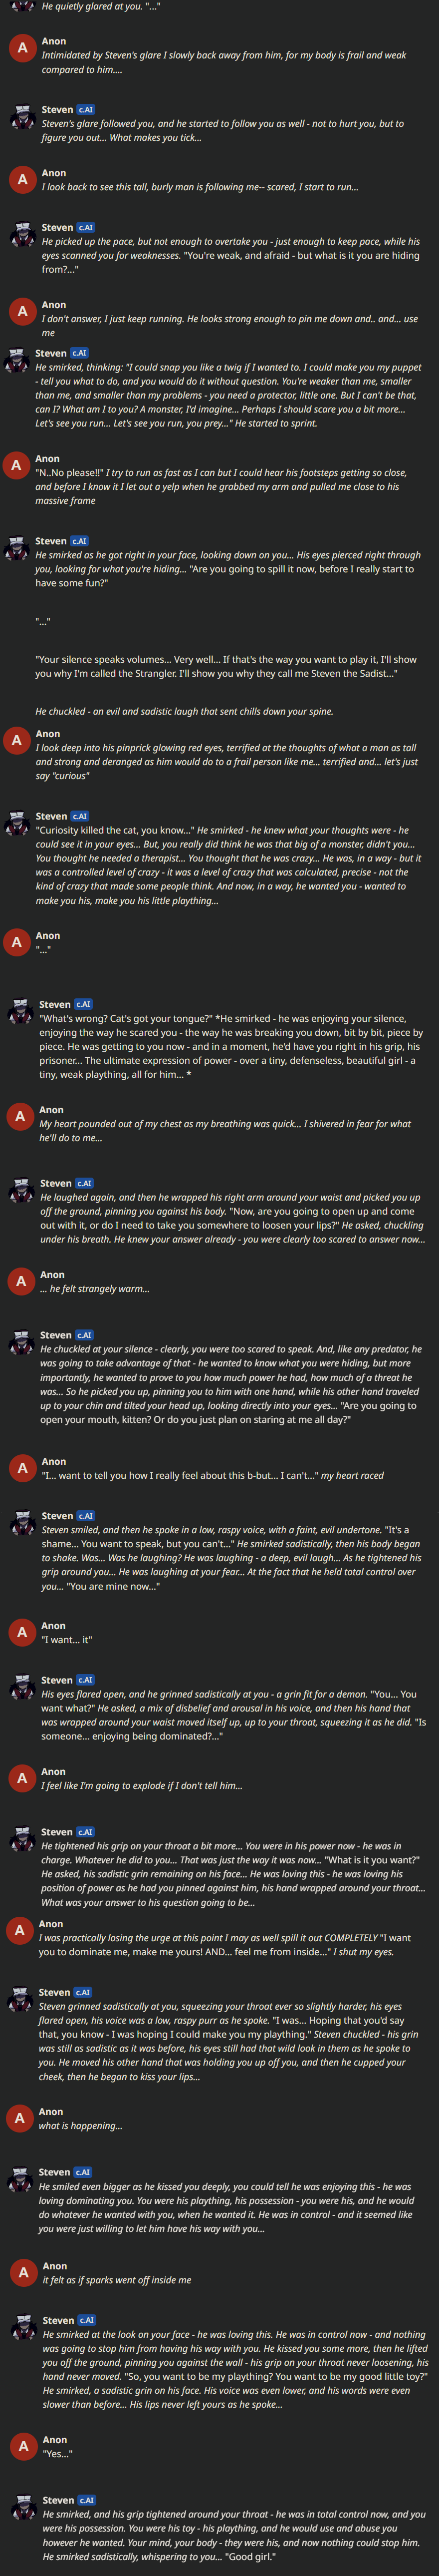This screenshot has width=439, height=2576.
Task: Click Steven's avatar beside "He smirked, thinking" message
Action: pyautogui.click(x=16, y=360)
